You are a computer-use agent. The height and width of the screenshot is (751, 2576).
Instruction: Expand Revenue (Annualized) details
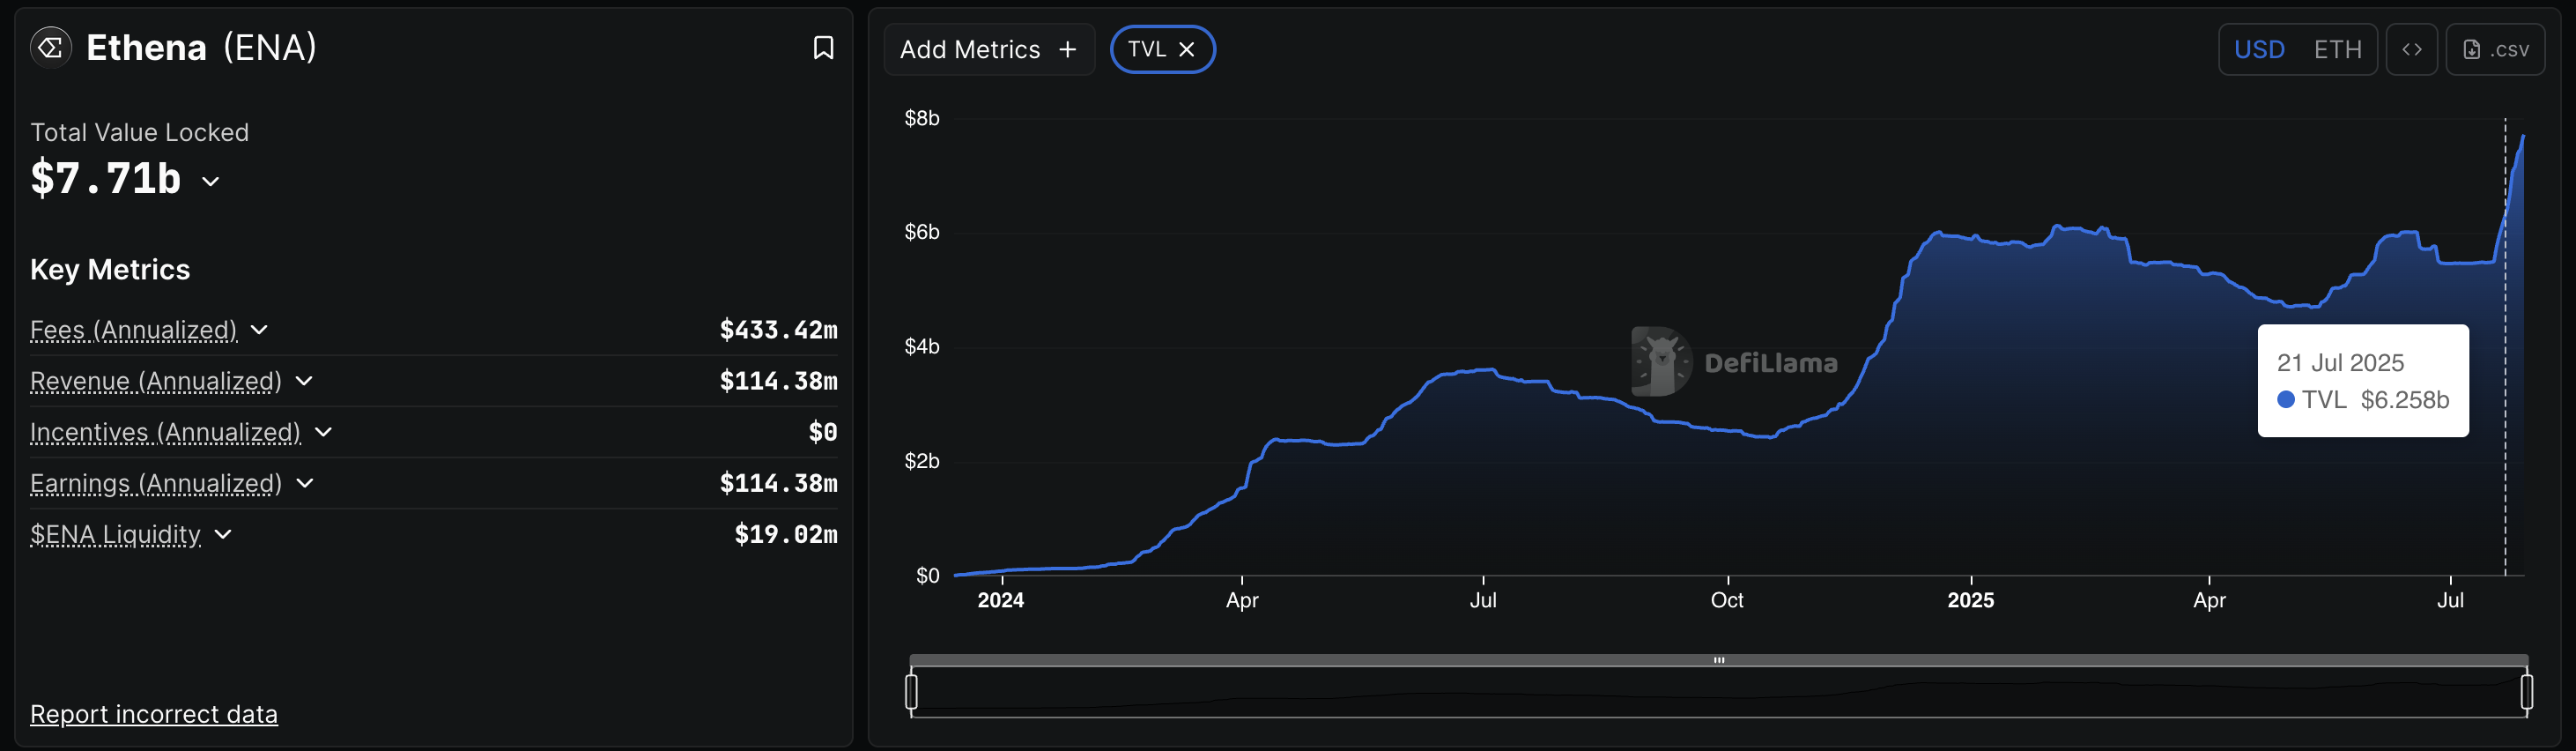coord(304,381)
